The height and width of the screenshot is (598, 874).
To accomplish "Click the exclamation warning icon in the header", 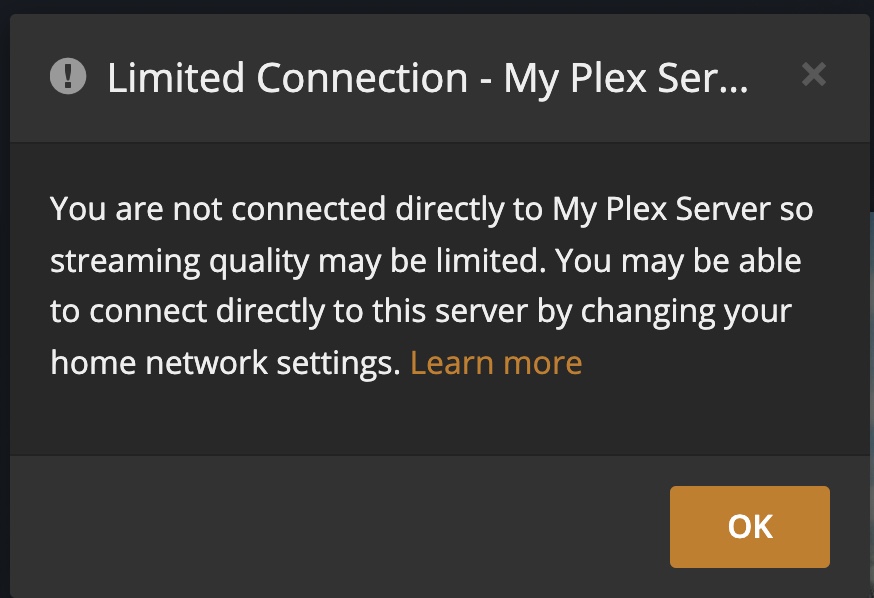I will (68, 76).
